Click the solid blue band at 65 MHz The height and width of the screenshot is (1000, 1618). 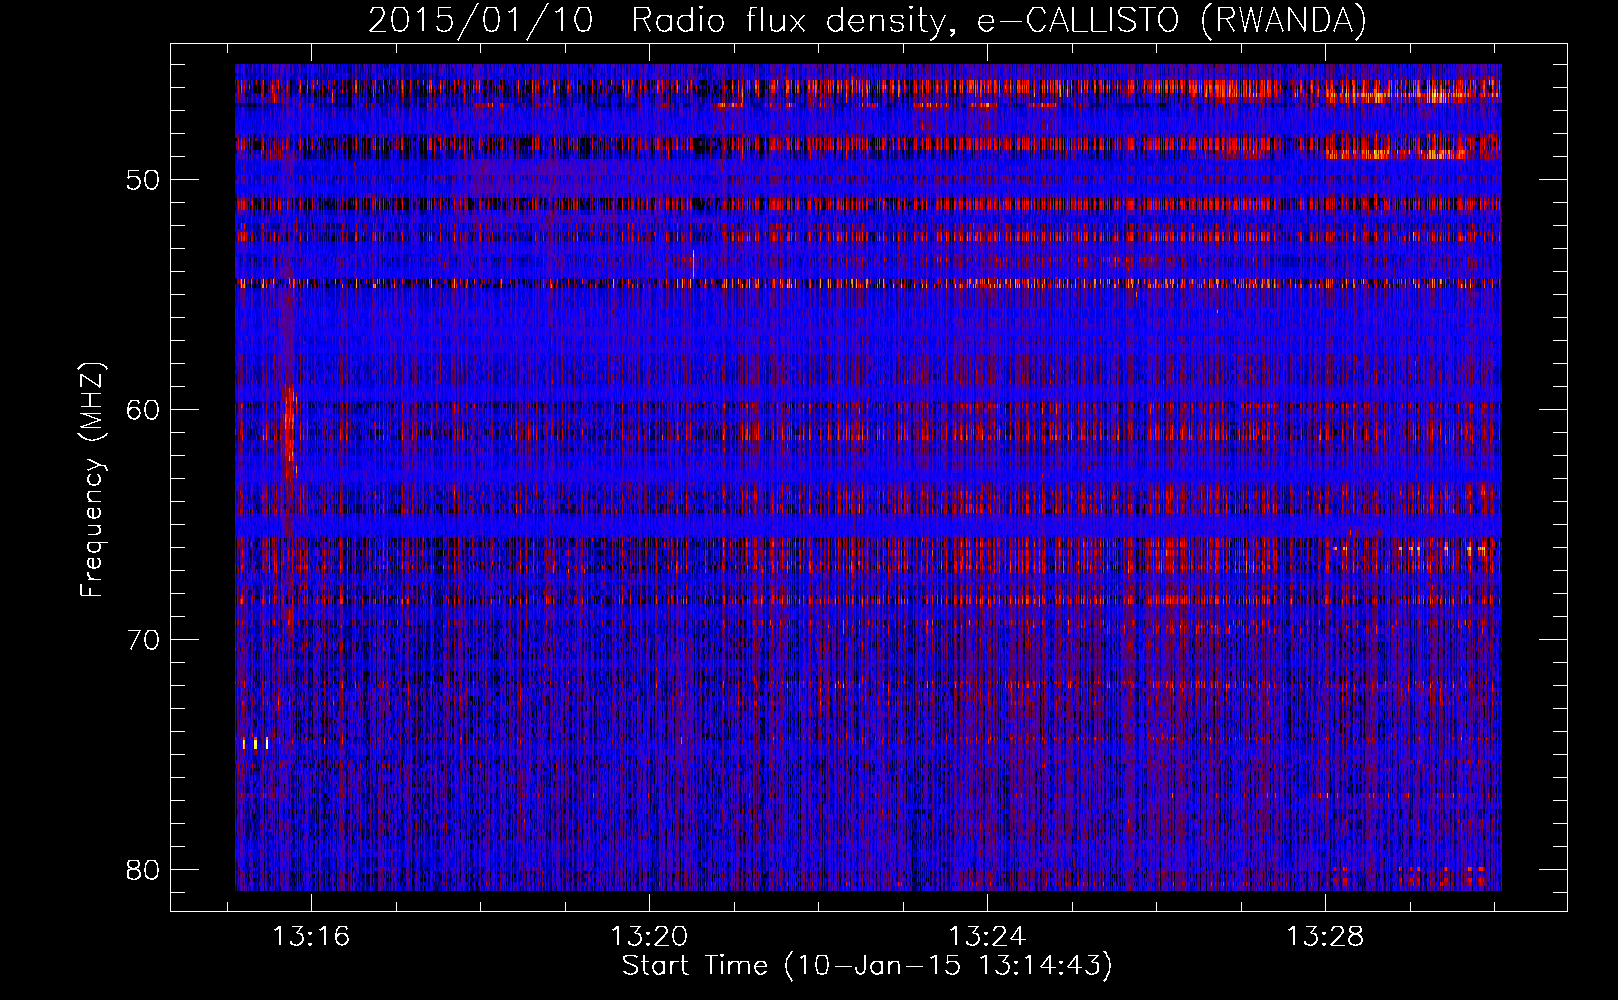[867, 525]
